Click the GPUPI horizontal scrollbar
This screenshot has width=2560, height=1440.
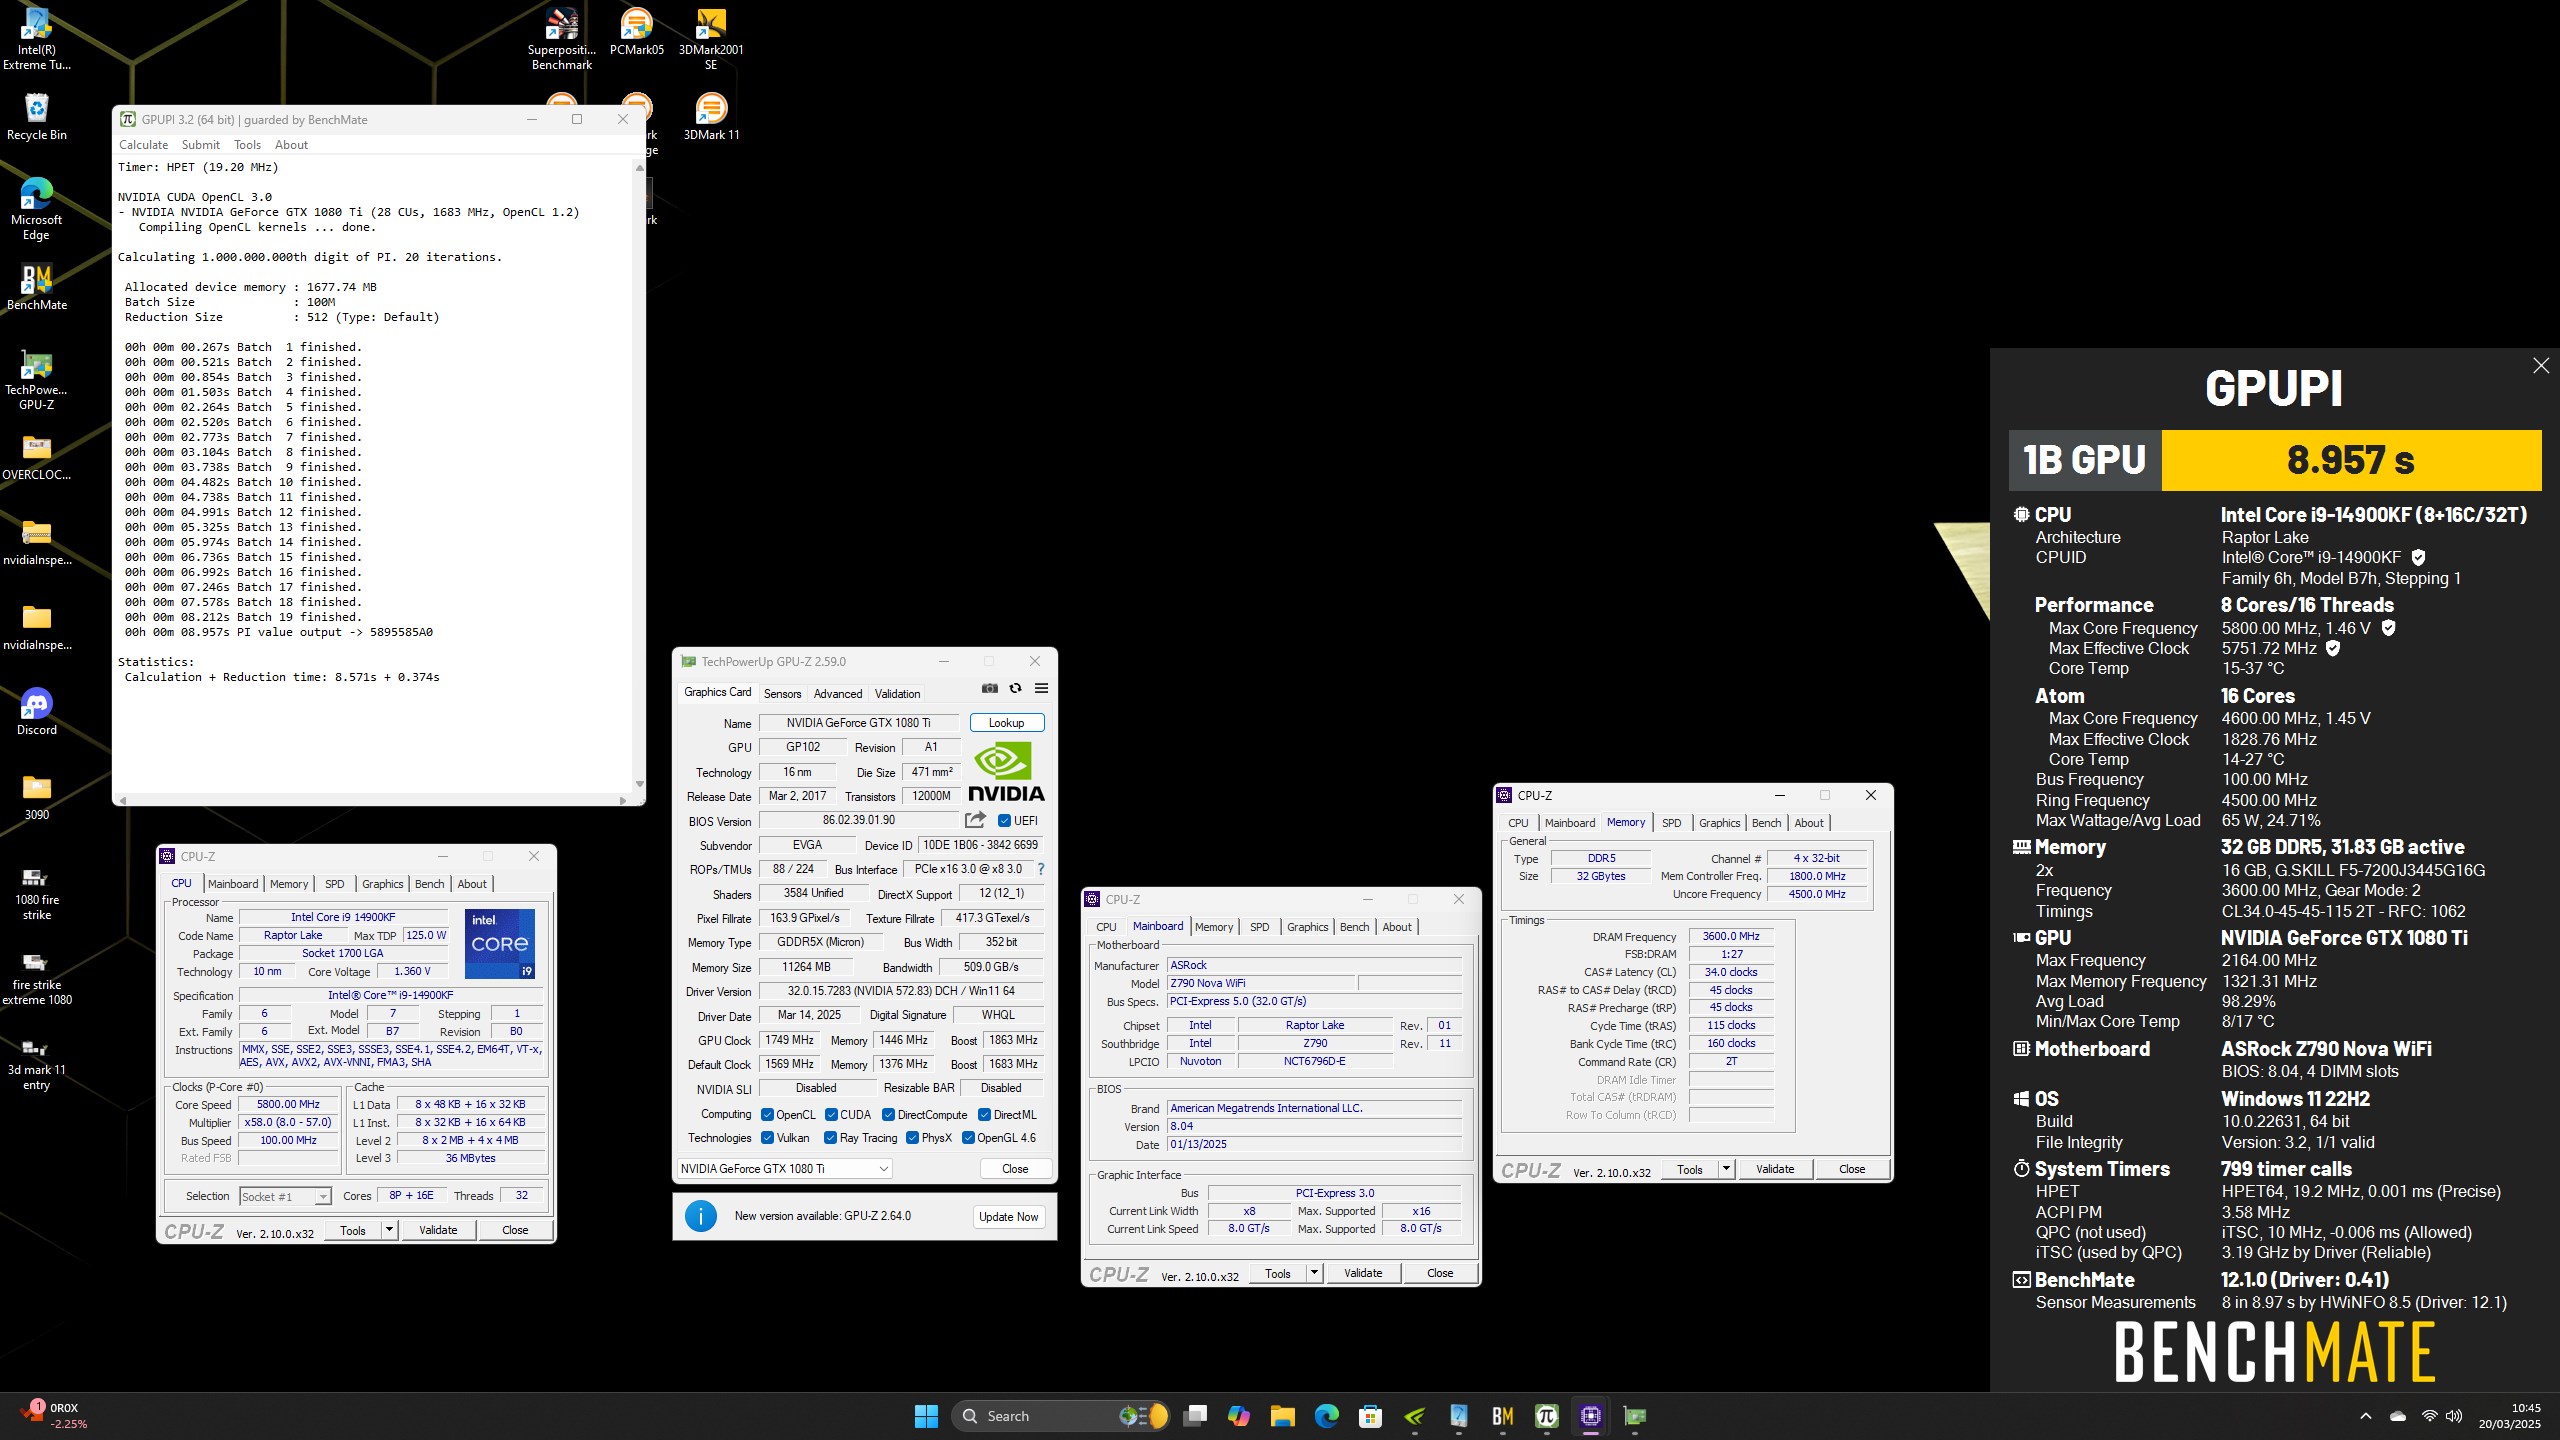pos(373,800)
